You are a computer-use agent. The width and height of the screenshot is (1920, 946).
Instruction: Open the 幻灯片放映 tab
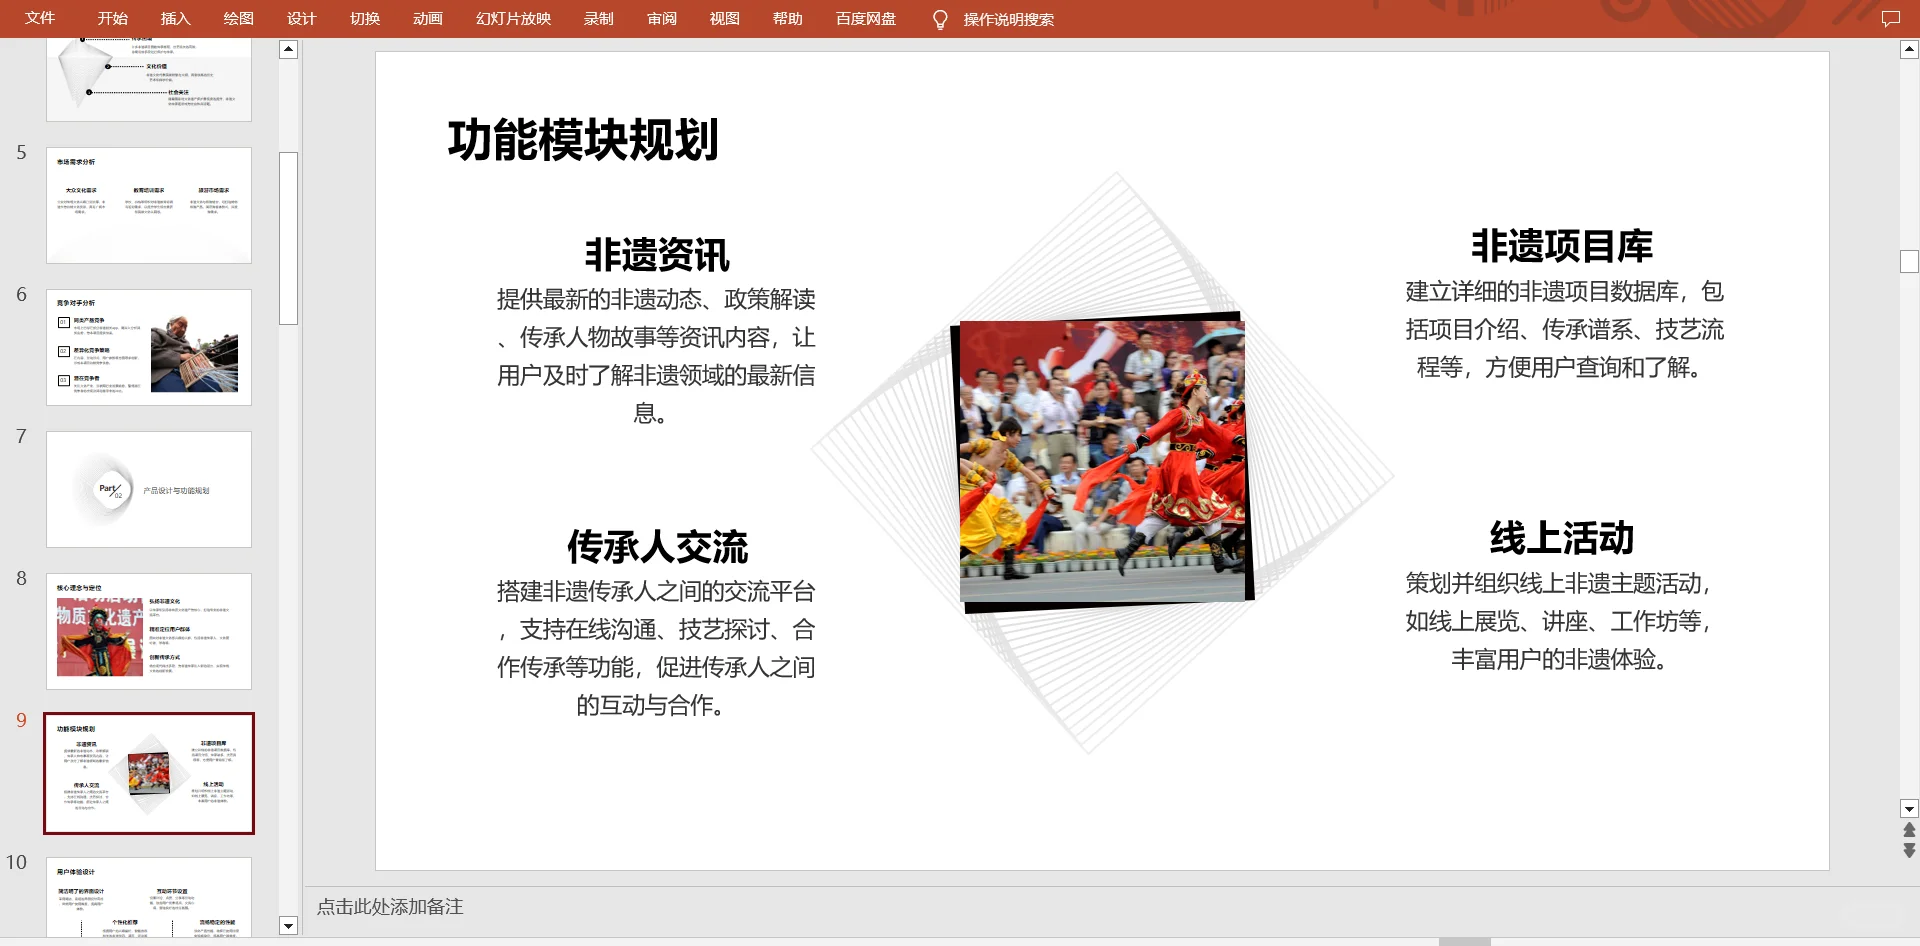tap(513, 19)
